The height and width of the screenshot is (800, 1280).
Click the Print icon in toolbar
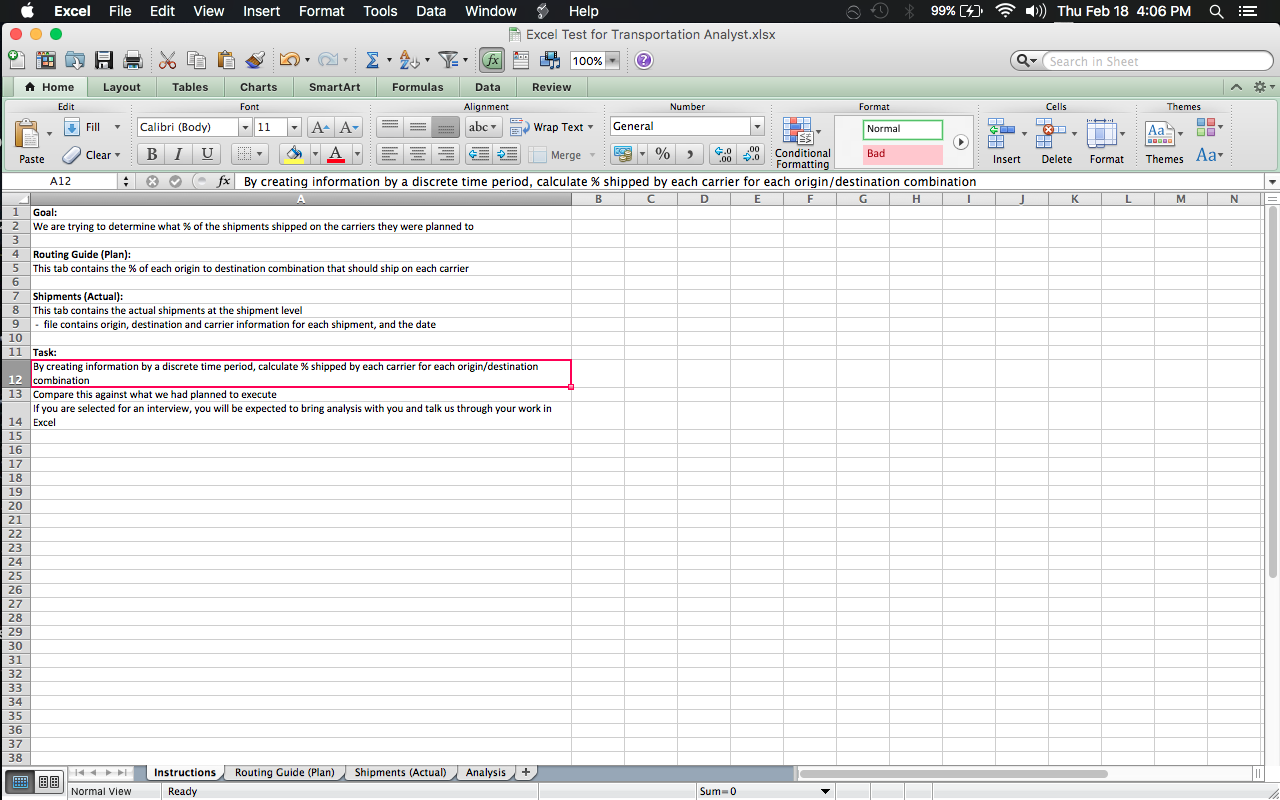(x=132, y=60)
